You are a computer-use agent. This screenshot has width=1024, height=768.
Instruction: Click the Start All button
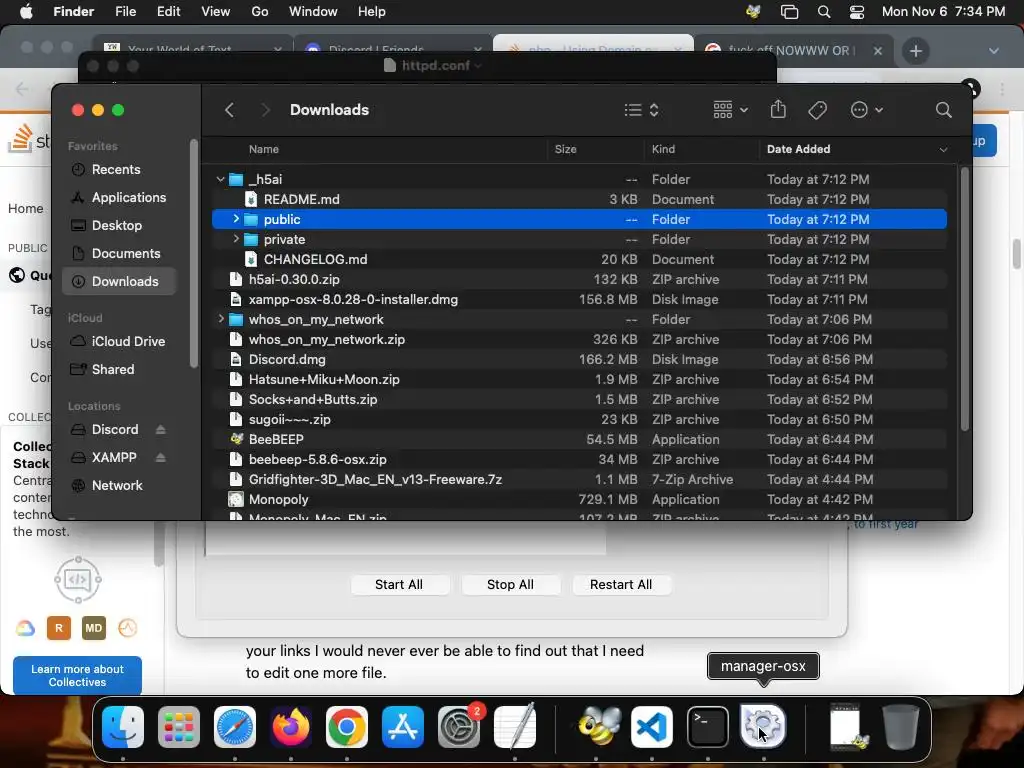pyautogui.click(x=399, y=584)
